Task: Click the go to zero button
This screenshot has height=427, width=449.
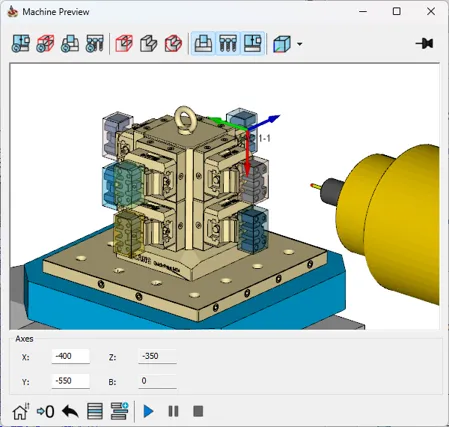Action: click(45, 411)
